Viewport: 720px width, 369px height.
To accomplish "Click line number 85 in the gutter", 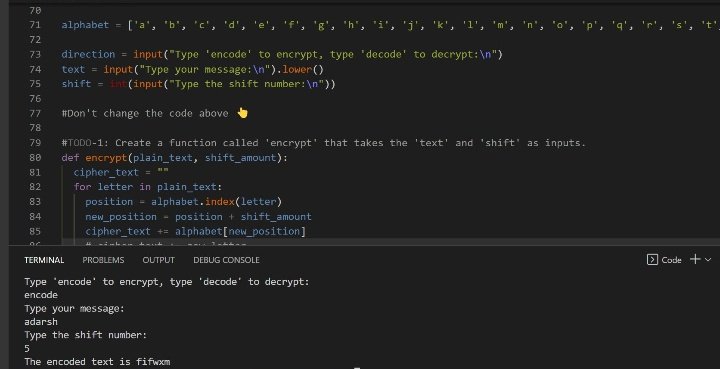I will [x=35, y=231].
